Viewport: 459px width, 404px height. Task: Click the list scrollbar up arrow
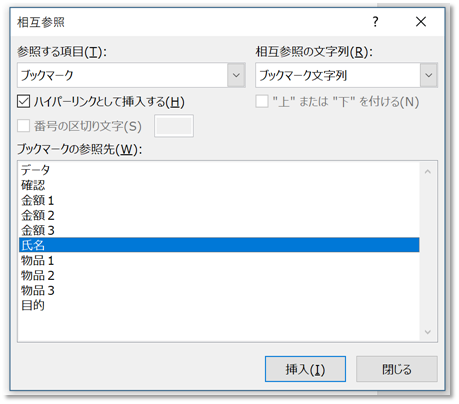(428, 172)
